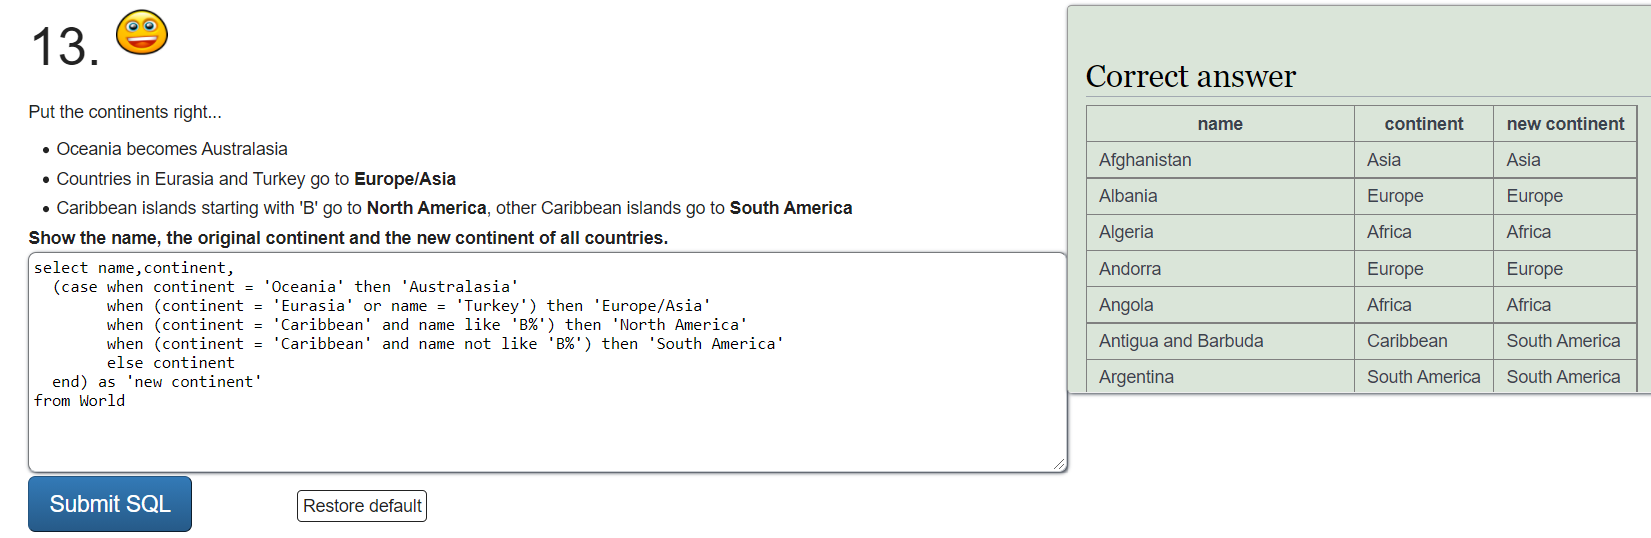Image resolution: width=1651 pixels, height=538 pixels.
Task: Click the 'name' column header
Action: click(1220, 124)
